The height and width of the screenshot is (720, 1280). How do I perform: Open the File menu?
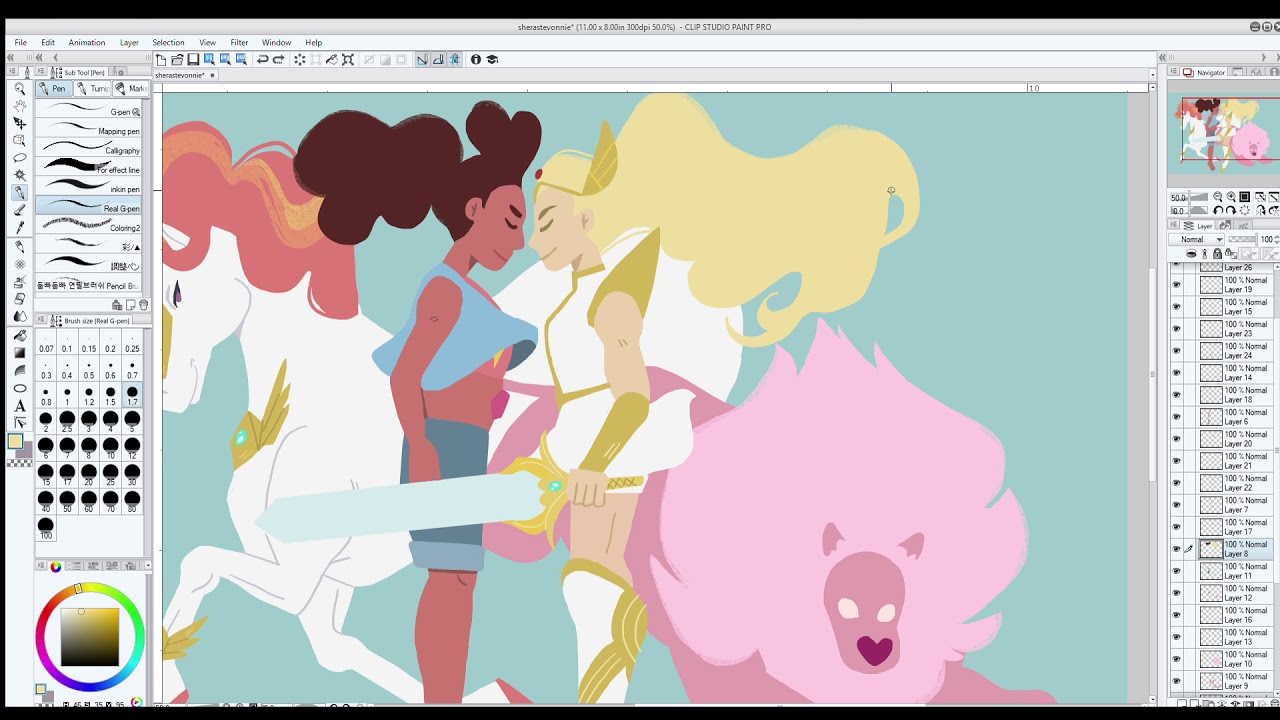pos(20,43)
